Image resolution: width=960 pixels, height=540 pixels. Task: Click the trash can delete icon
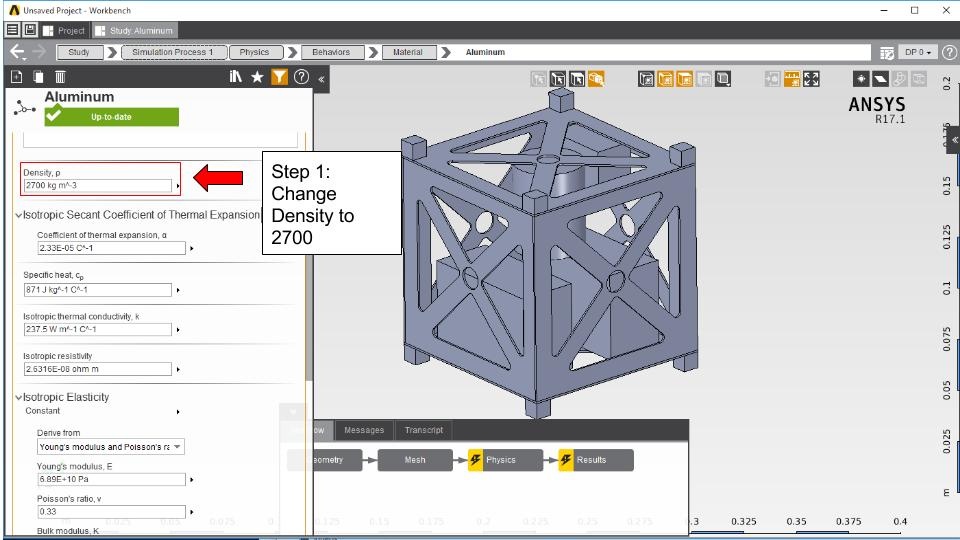[60, 77]
